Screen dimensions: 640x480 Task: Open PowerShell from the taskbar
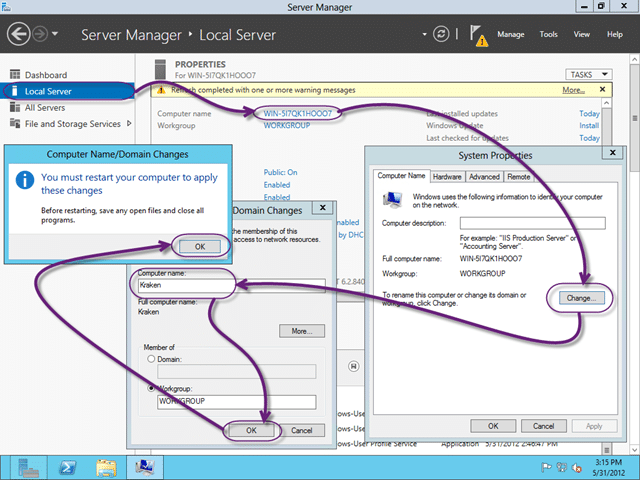pyautogui.click(x=68, y=467)
